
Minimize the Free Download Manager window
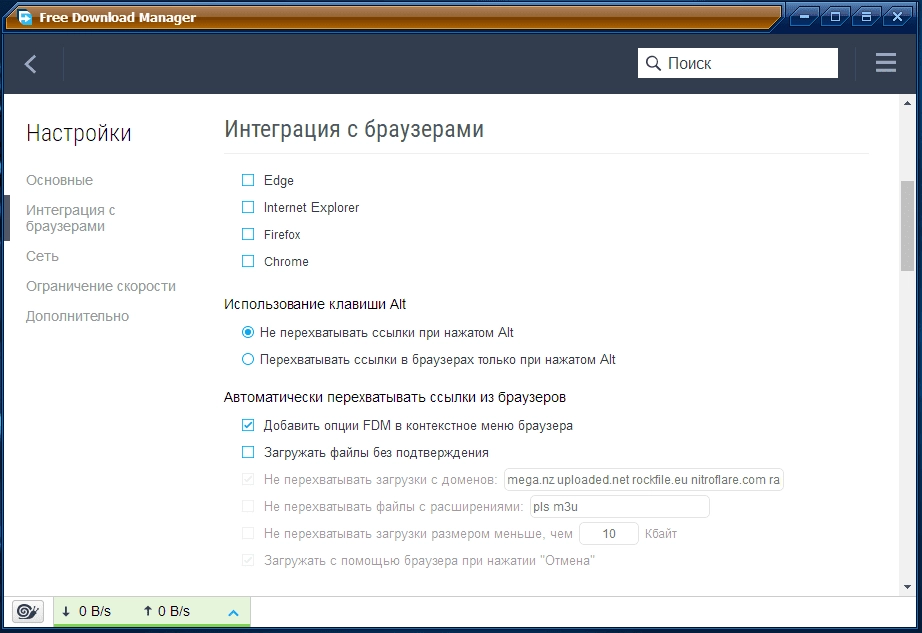804,17
